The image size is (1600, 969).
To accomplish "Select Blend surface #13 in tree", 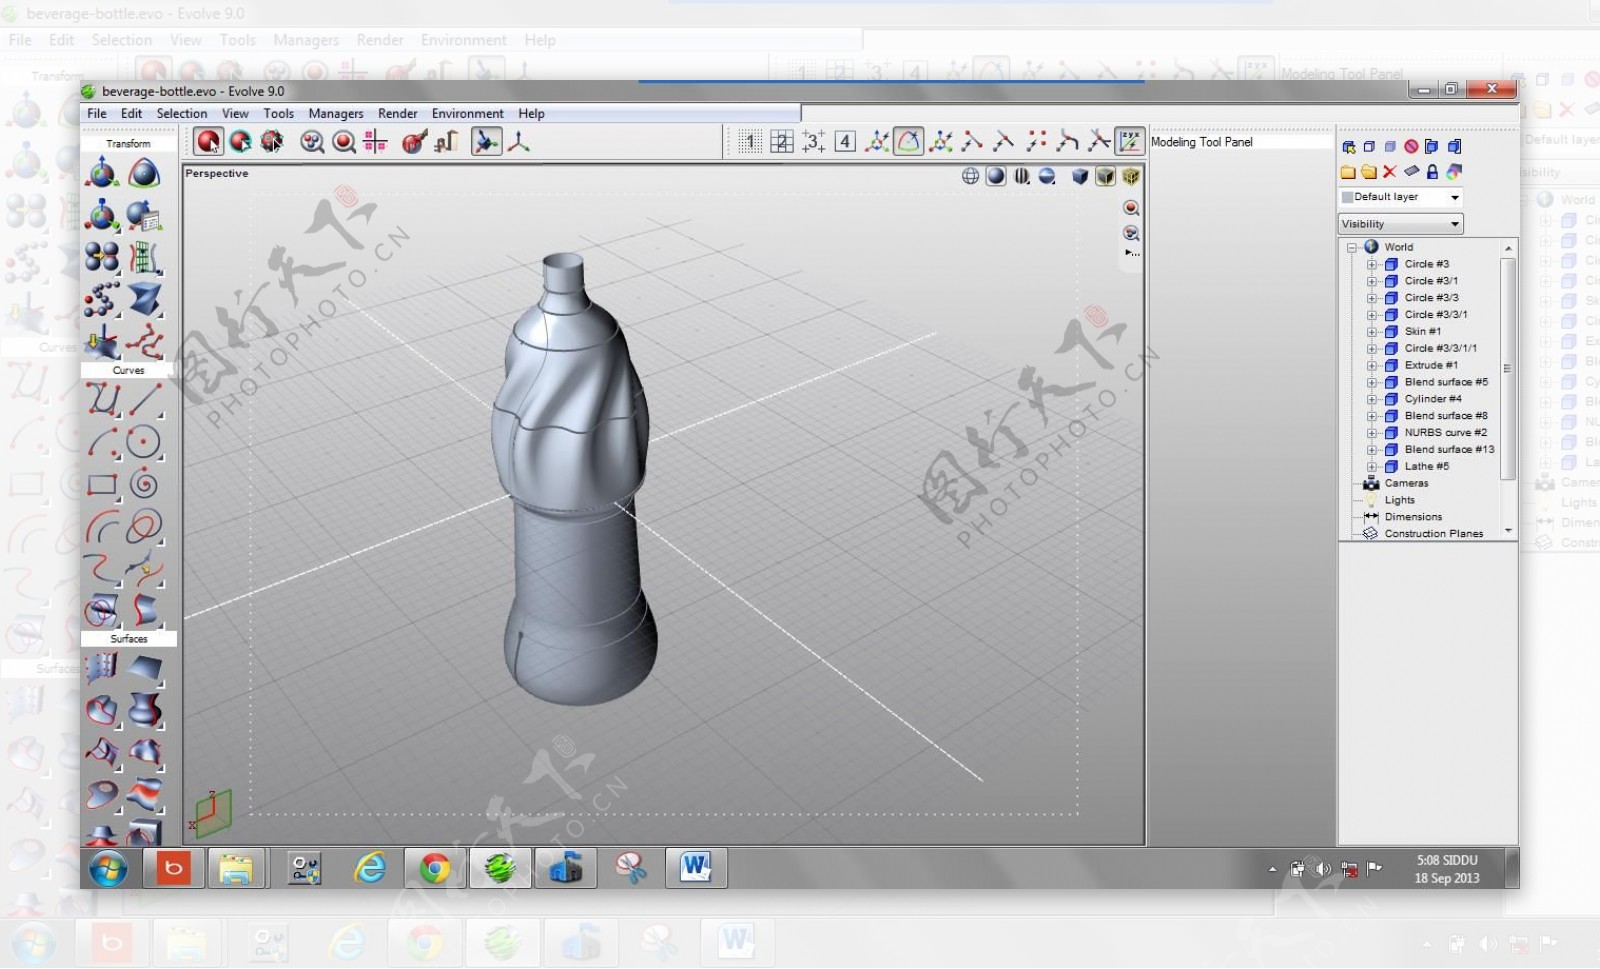I will [1449, 449].
